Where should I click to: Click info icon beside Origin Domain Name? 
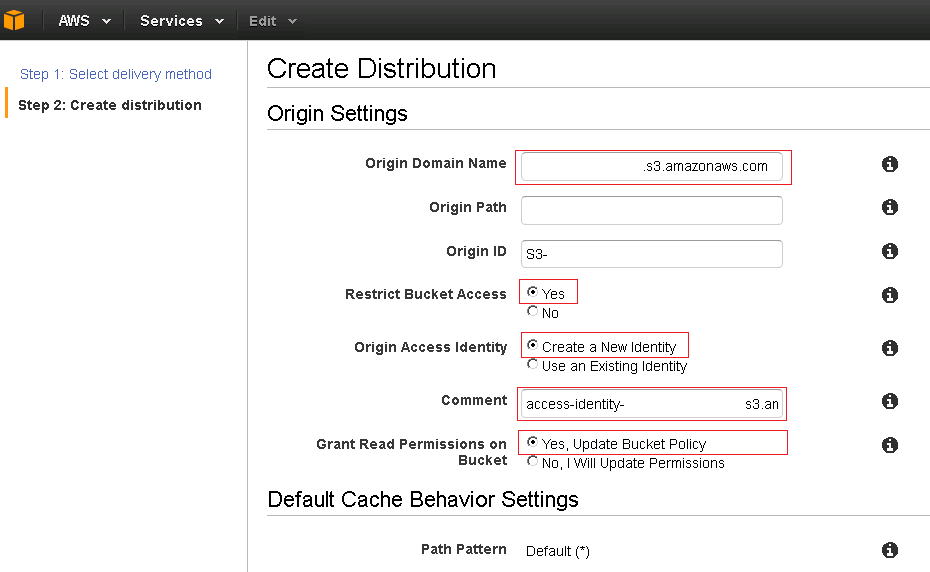coord(889,164)
